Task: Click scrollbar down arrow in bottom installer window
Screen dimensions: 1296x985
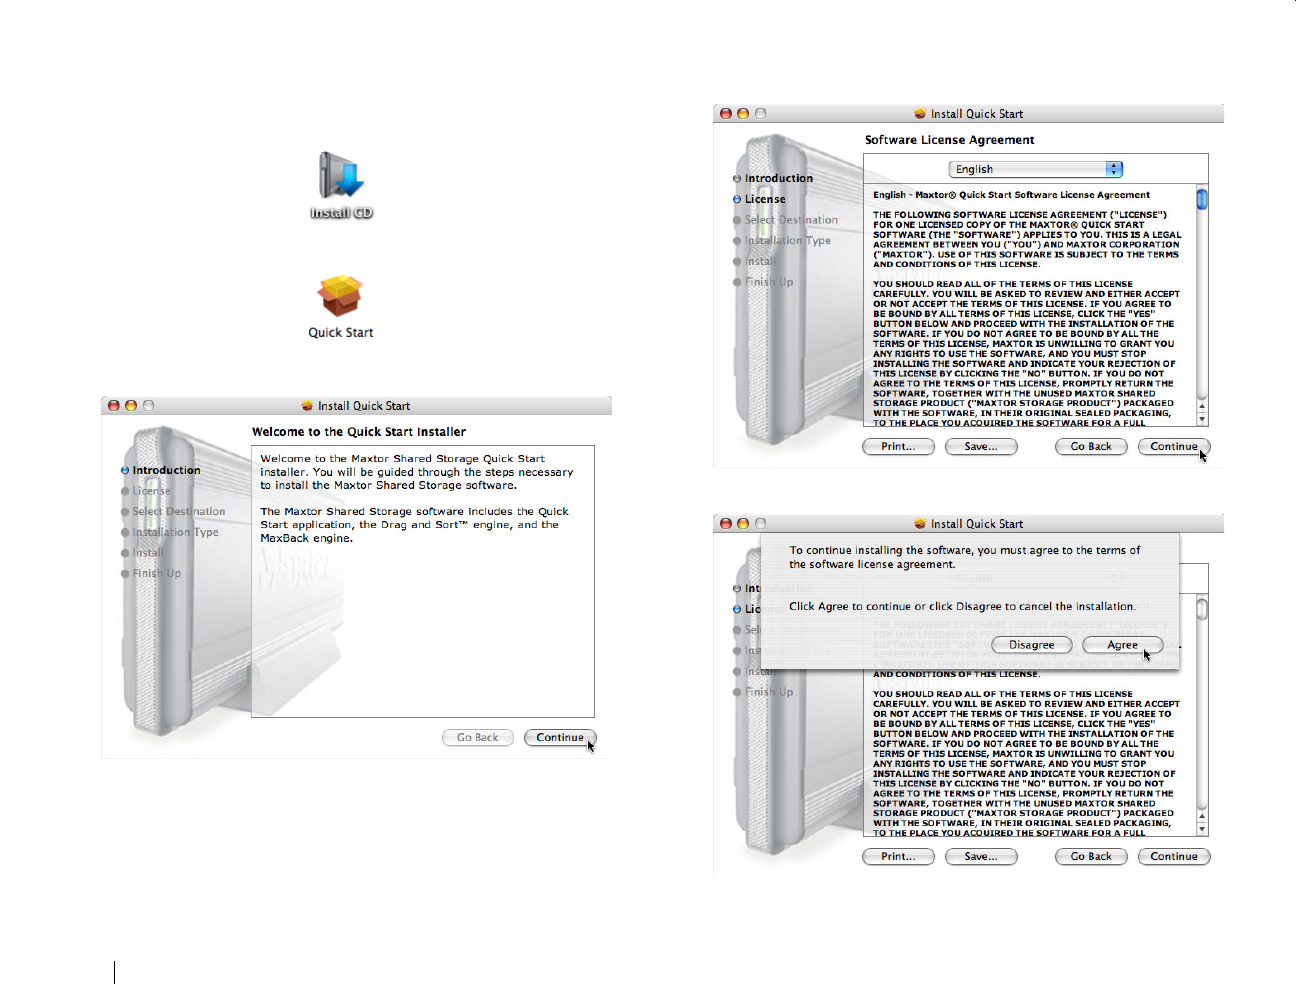Action: [x=1202, y=829]
